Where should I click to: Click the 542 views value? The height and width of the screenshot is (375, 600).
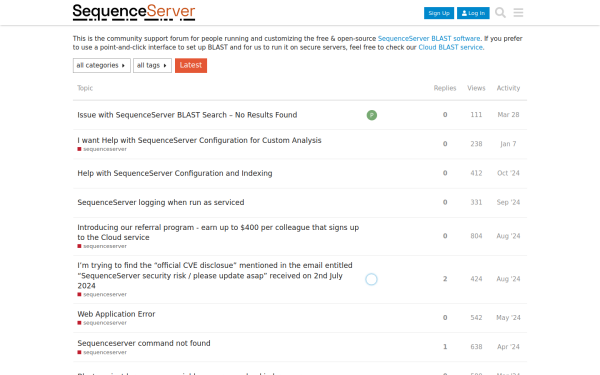tap(476, 318)
